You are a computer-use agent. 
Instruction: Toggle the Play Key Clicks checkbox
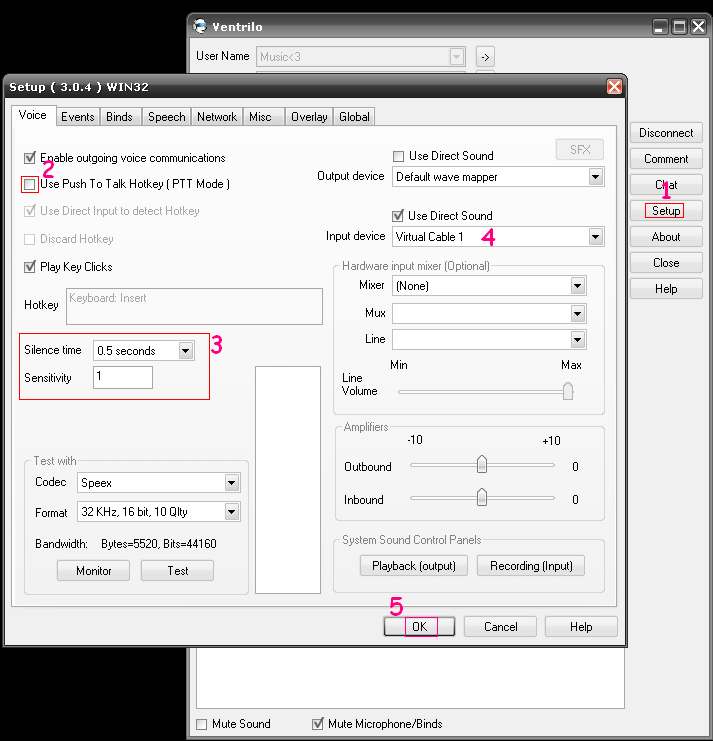(30, 267)
